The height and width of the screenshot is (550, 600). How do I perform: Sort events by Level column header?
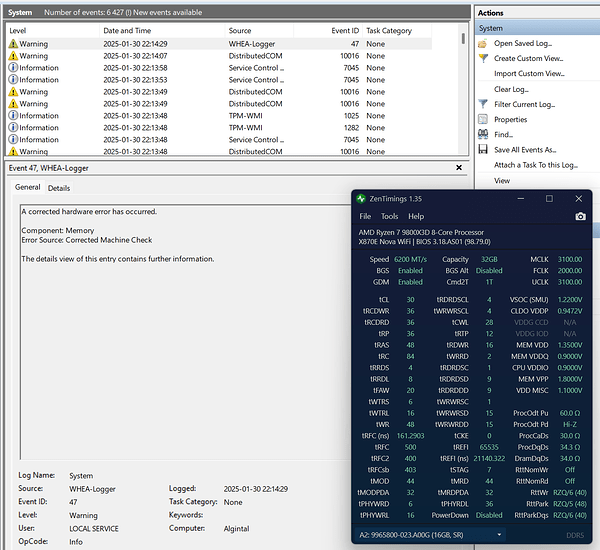click(x=53, y=31)
